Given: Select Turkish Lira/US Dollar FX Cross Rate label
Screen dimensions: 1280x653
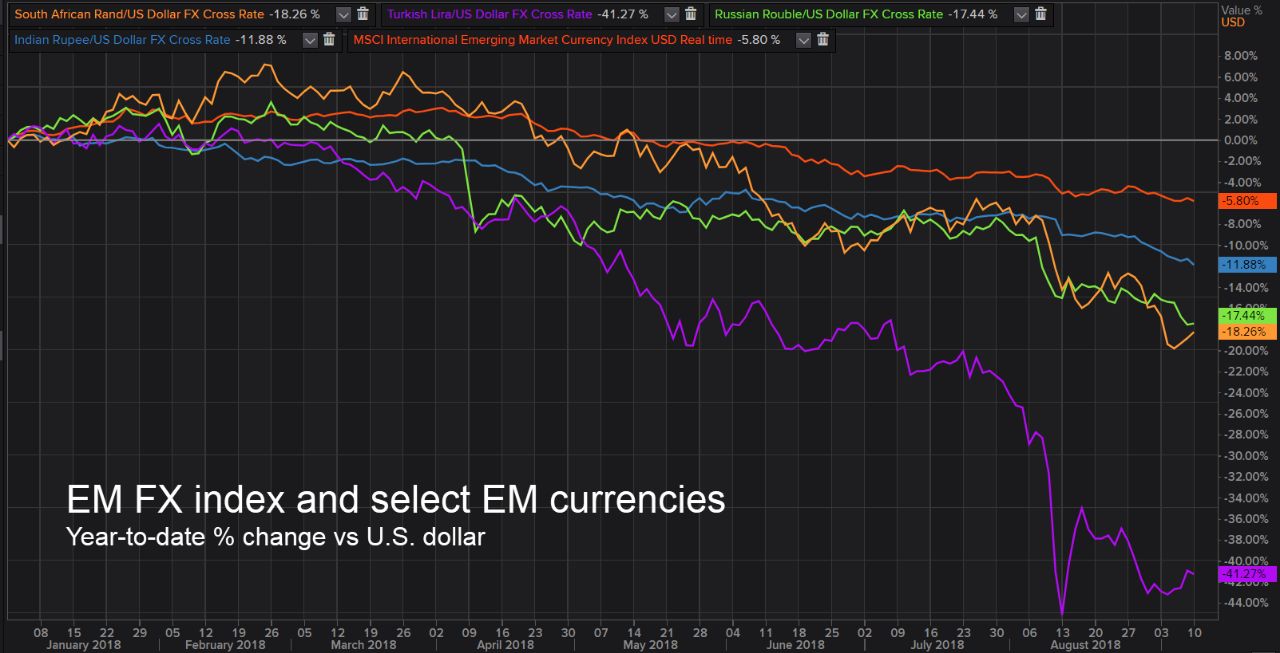Looking at the screenshot, I should (x=489, y=14).
